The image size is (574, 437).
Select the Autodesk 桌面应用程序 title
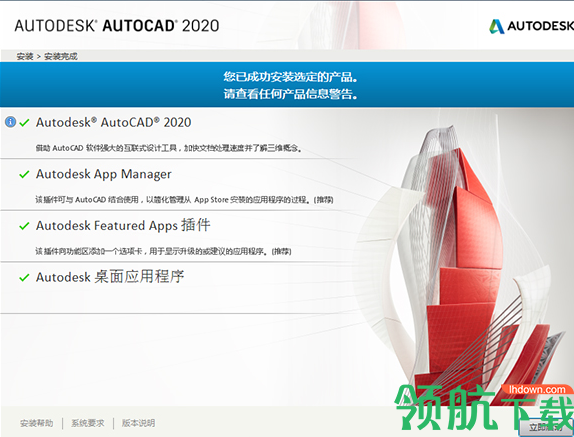[110, 277]
